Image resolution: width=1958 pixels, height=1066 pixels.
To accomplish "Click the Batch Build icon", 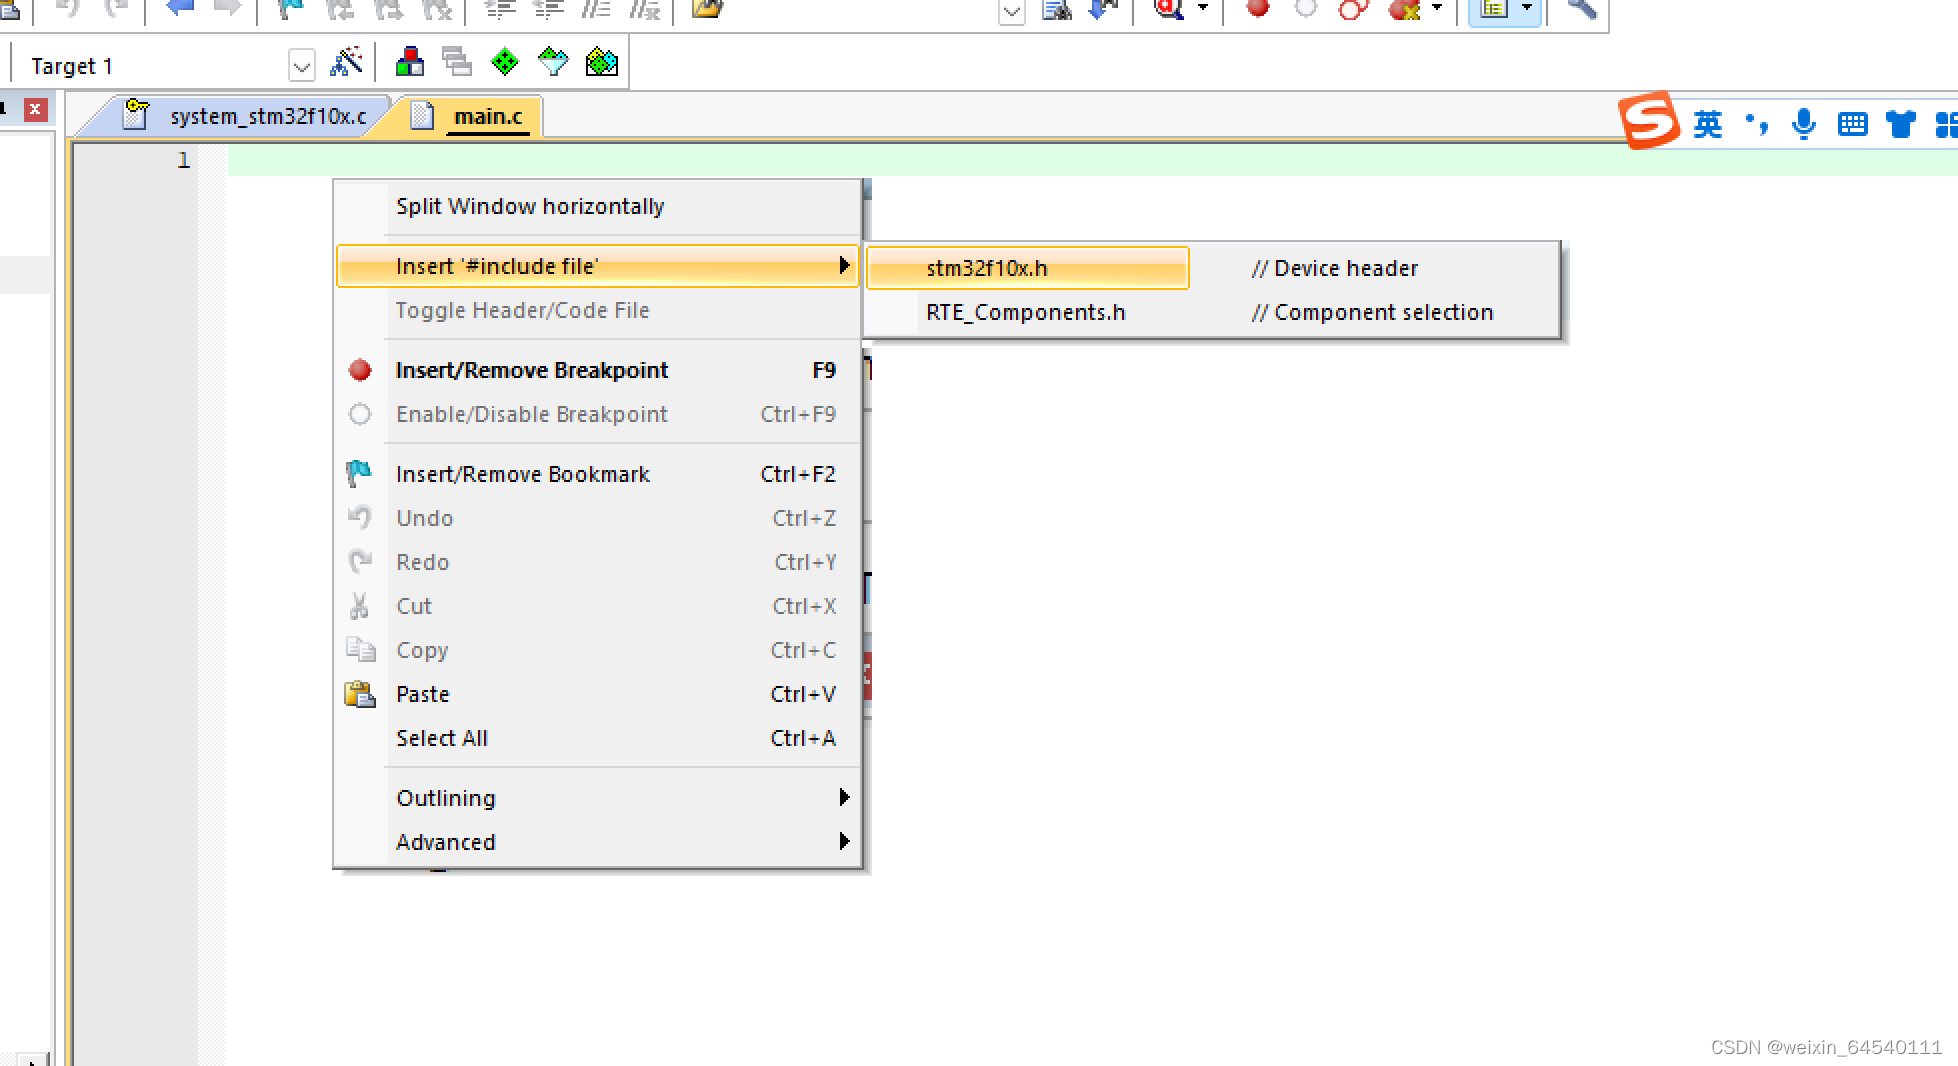I will point(457,61).
